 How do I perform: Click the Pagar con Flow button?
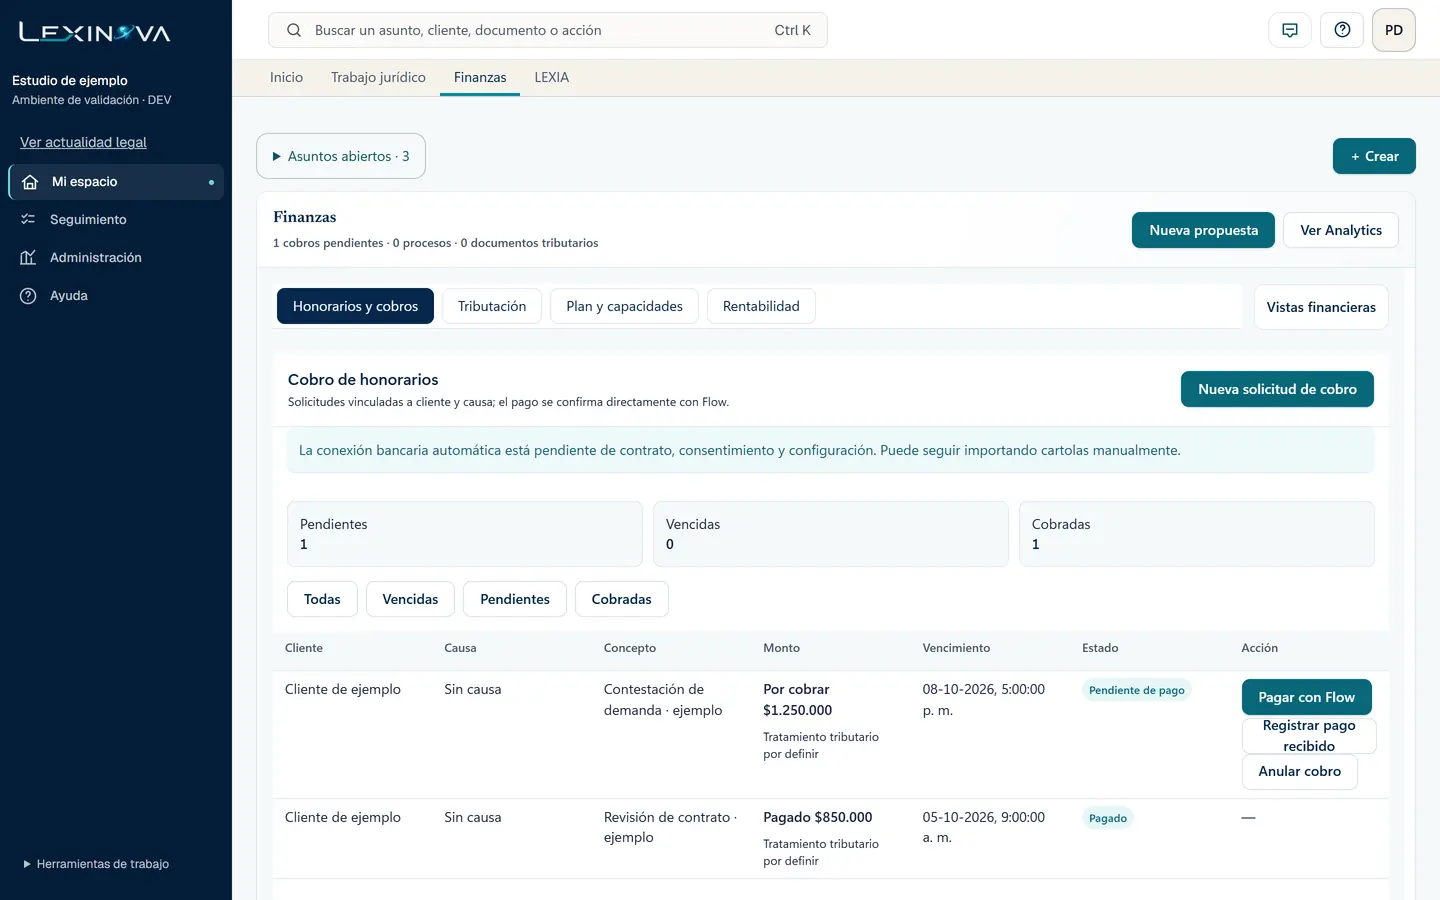point(1306,697)
